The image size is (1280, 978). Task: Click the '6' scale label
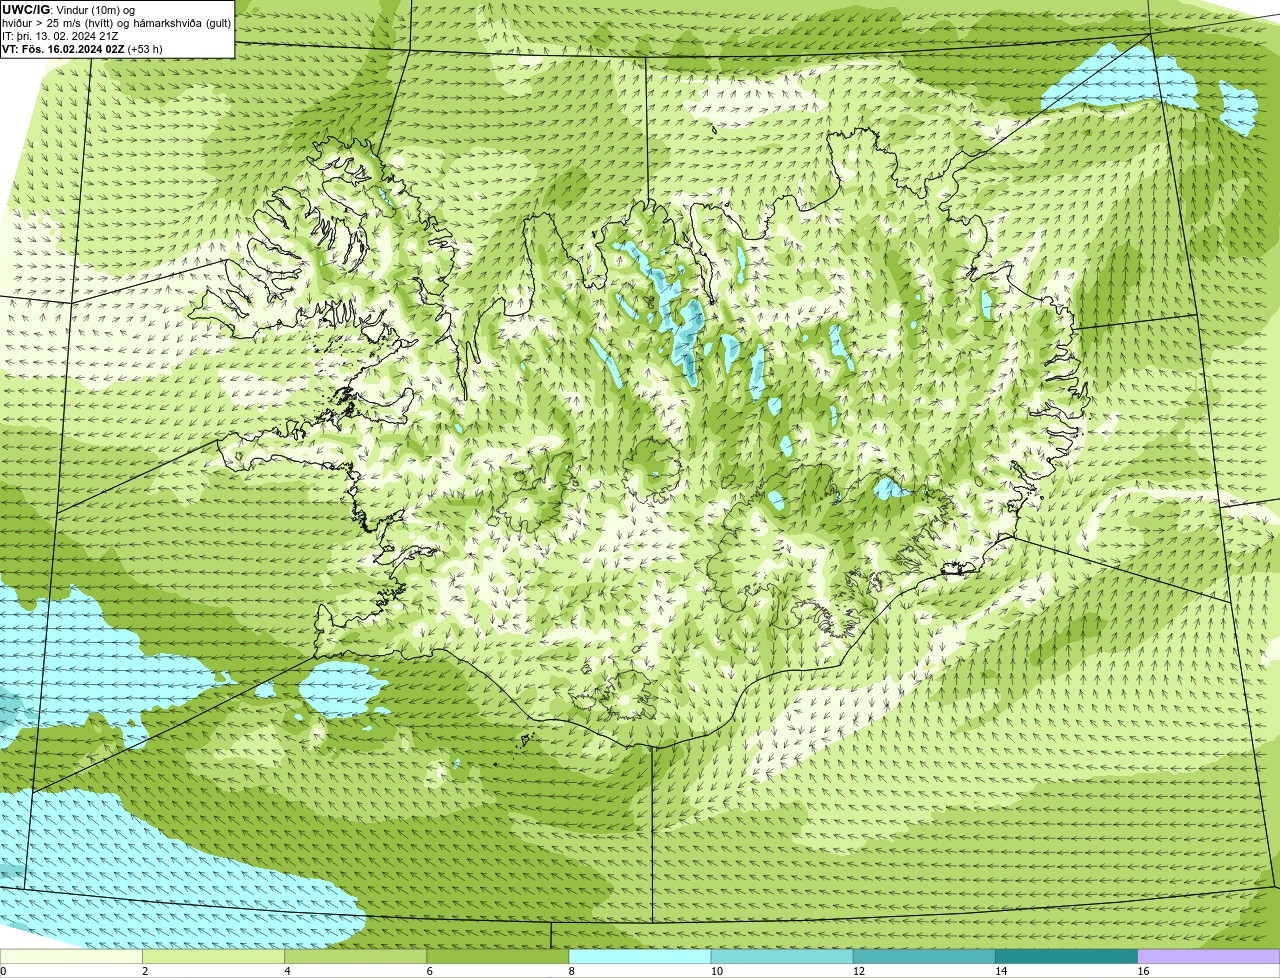pos(429,971)
